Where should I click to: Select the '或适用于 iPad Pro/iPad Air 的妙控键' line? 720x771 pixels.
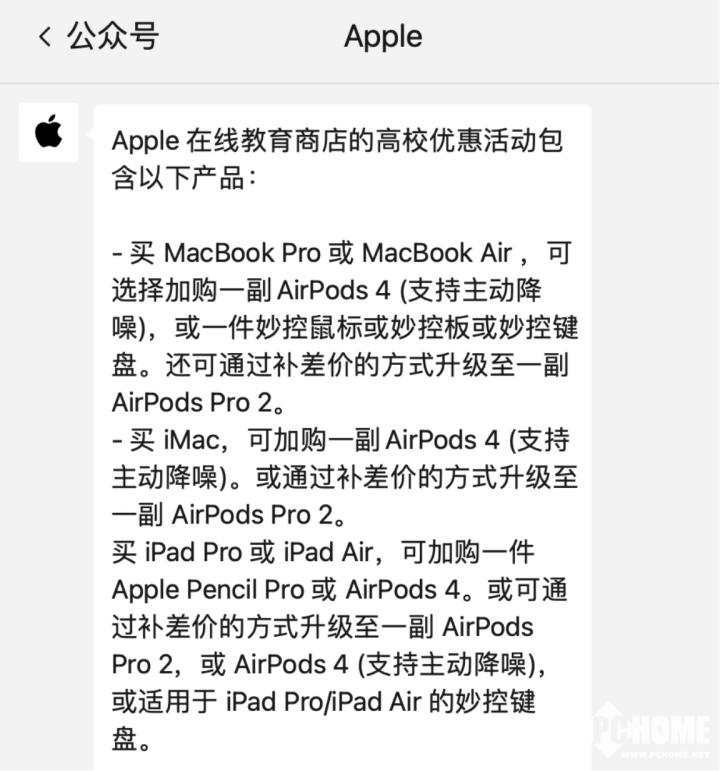click(x=323, y=702)
